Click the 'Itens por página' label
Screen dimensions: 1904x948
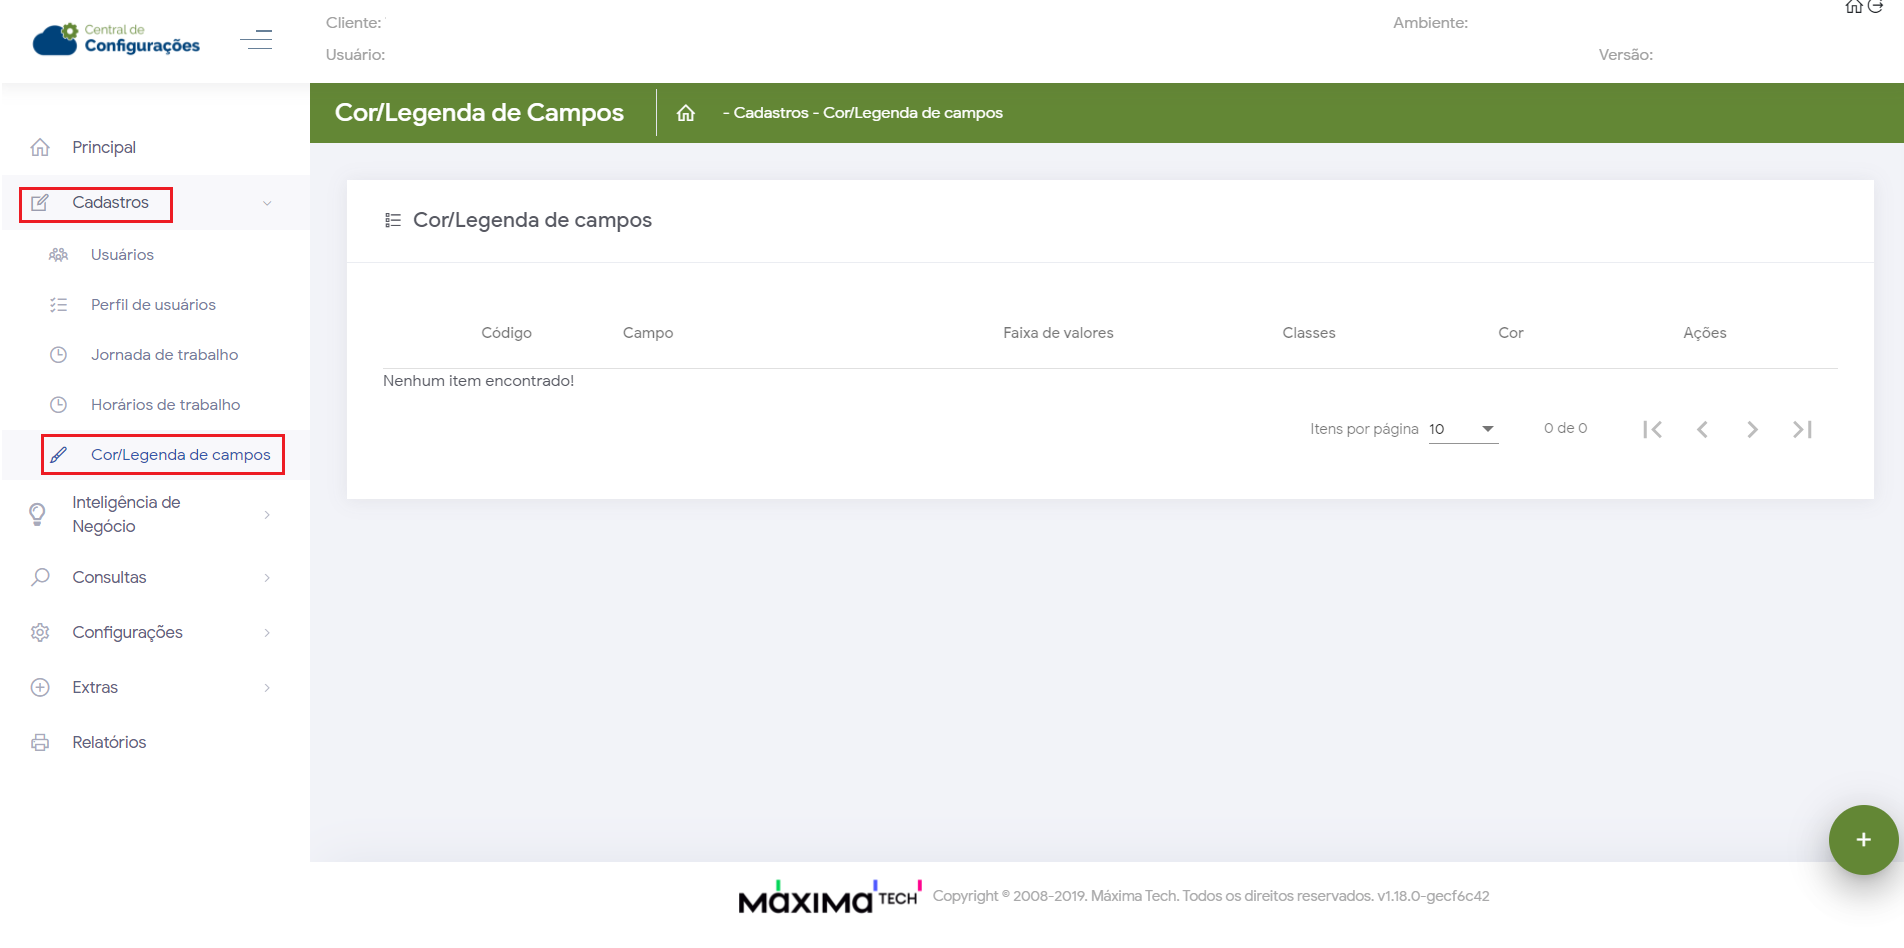coord(1364,429)
